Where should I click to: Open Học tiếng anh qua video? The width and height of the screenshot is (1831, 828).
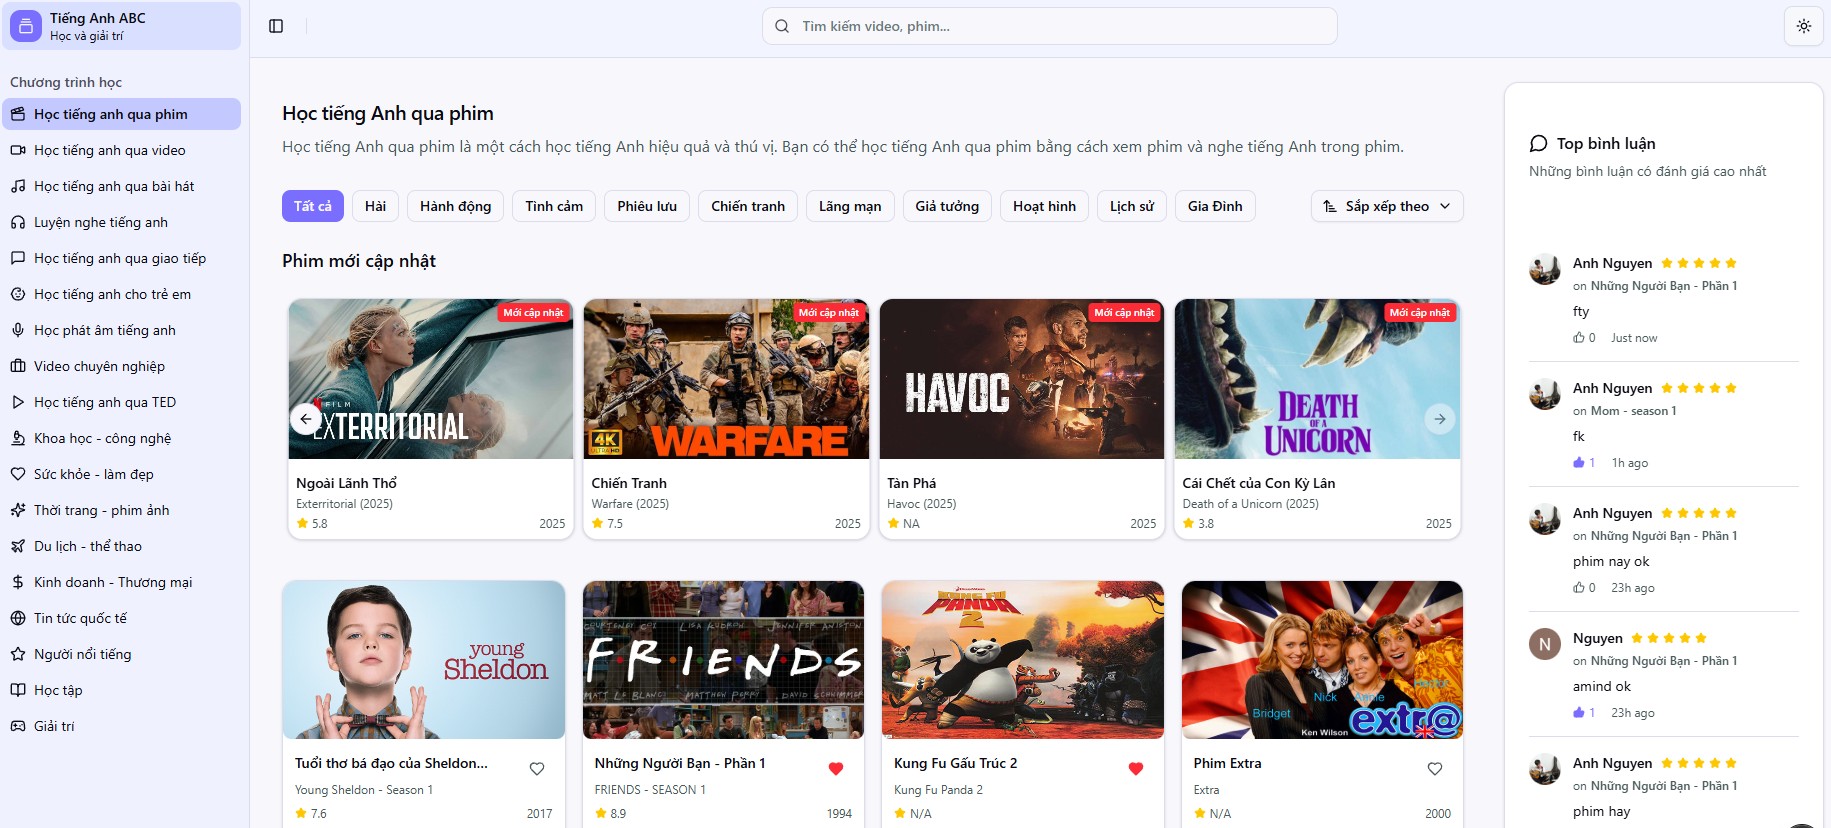click(x=121, y=150)
